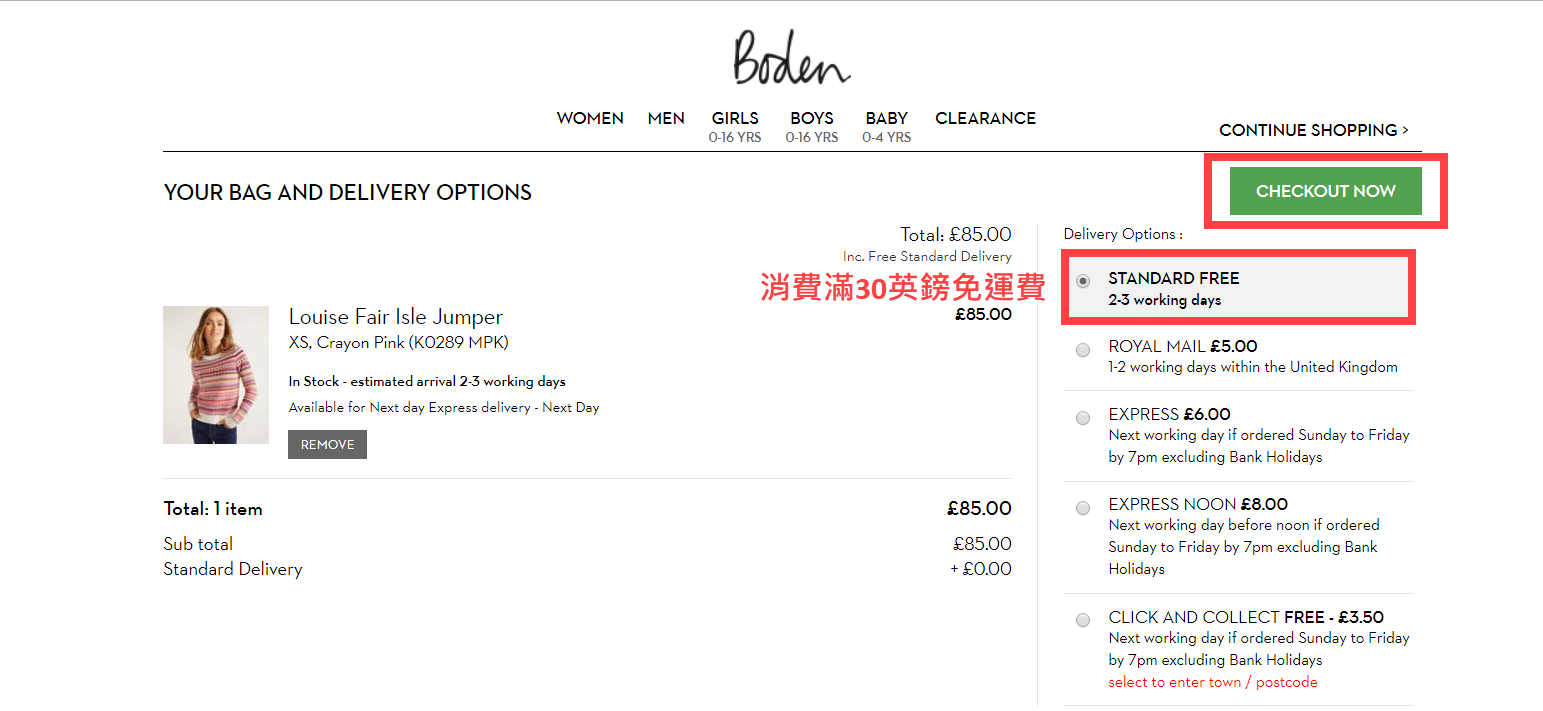The width and height of the screenshot is (1543, 711).
Task: Click 'select to enter town / postcode'
Action: click(x=1212, y=682)
